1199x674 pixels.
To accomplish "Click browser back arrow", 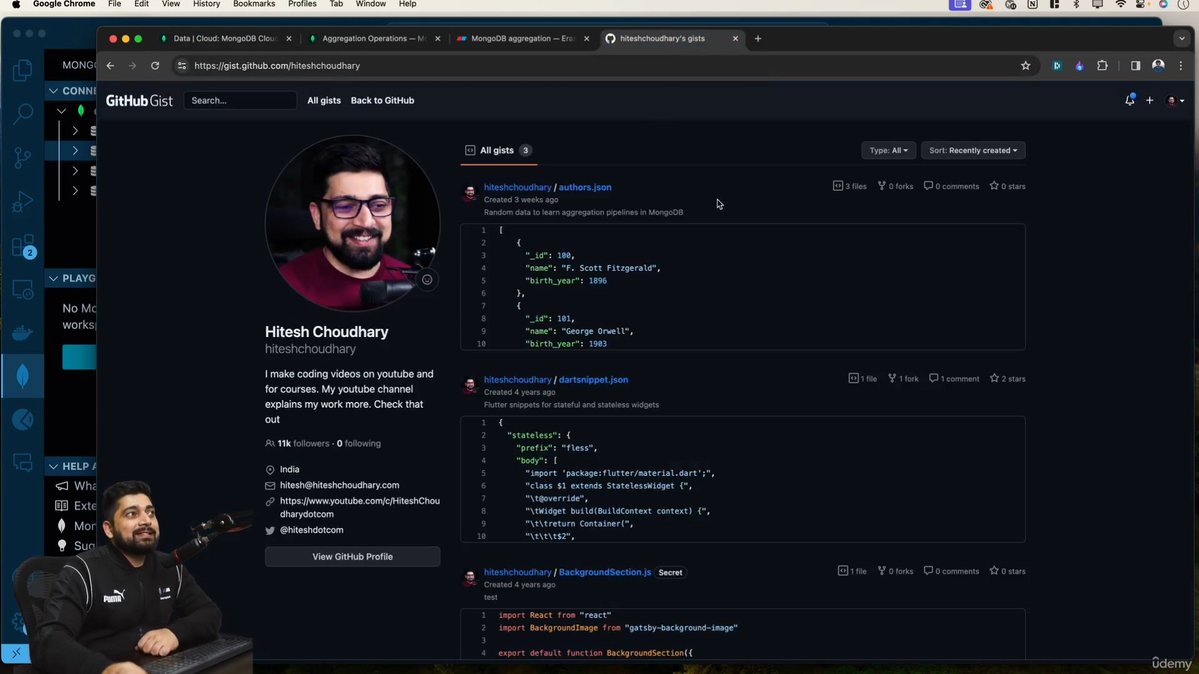I will [110, 66].
